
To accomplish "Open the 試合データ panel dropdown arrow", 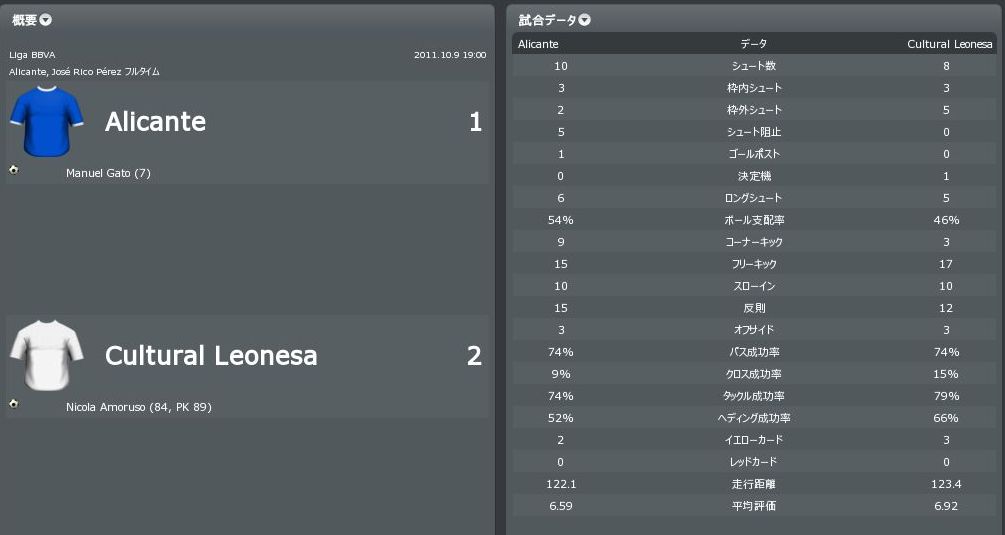I will click(585, 20).
